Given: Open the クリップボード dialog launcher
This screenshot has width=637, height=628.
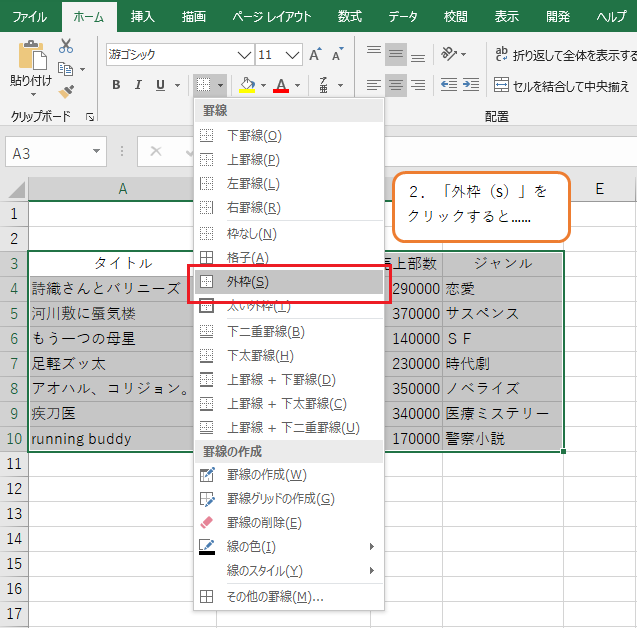Looking at the screenshot, I should [x=90, y=117].
